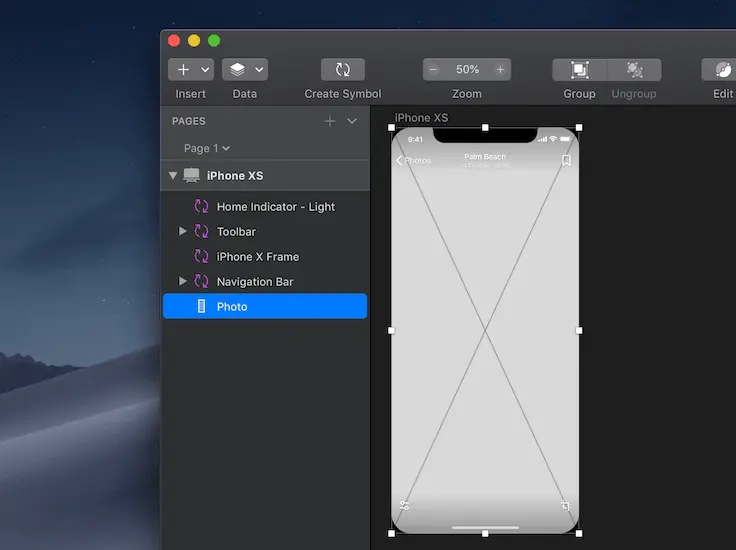
Task: Click the Photo layer image icon
Action: 201,306
